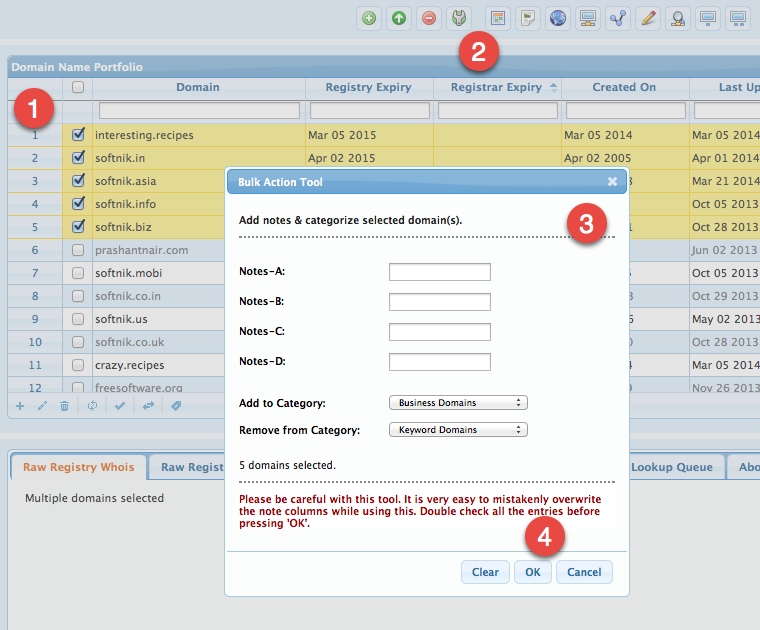Open the Add to Category dropdown
Screen dimensions: 760x630
pyautogui.click(x=458, y=403)
